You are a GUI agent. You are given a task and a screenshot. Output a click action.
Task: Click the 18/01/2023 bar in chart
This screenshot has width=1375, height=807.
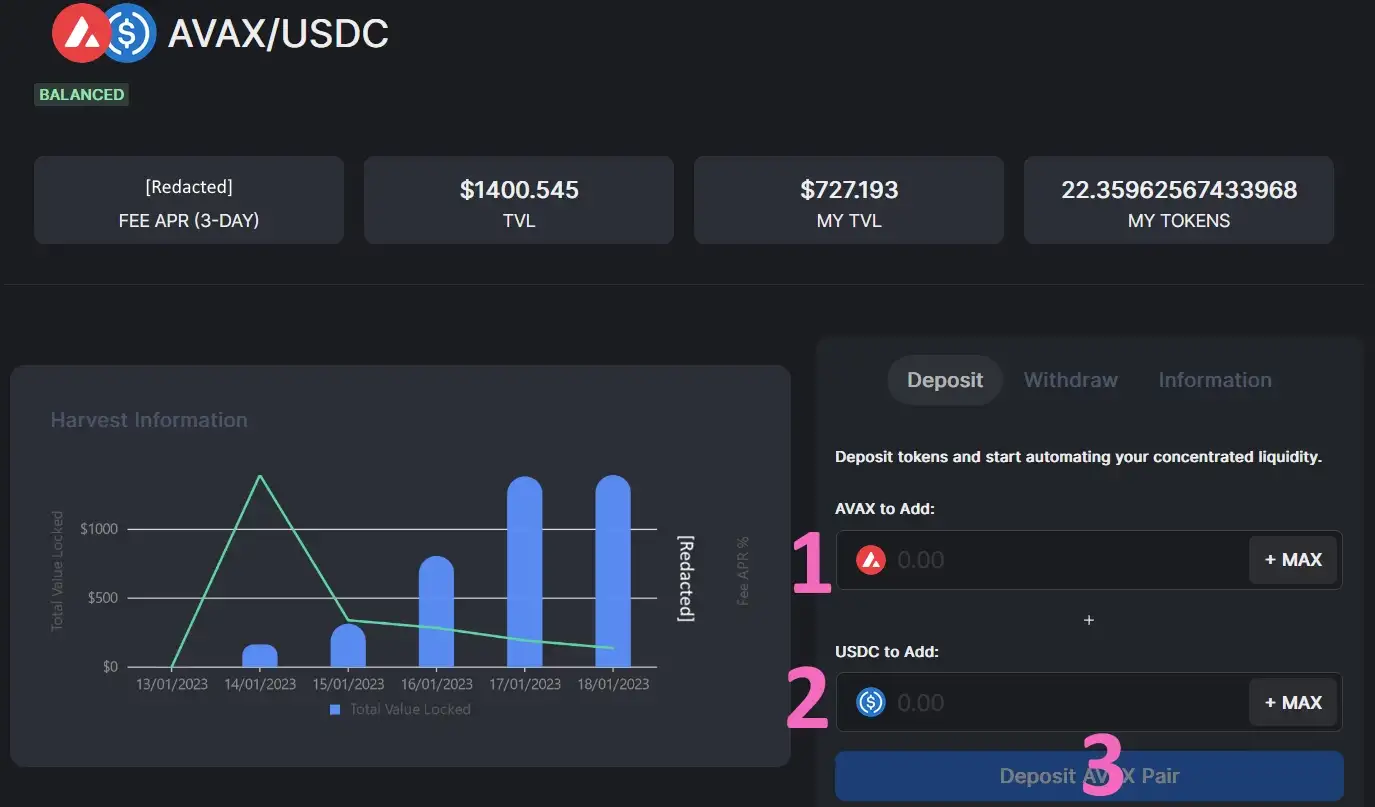point(613,571)
